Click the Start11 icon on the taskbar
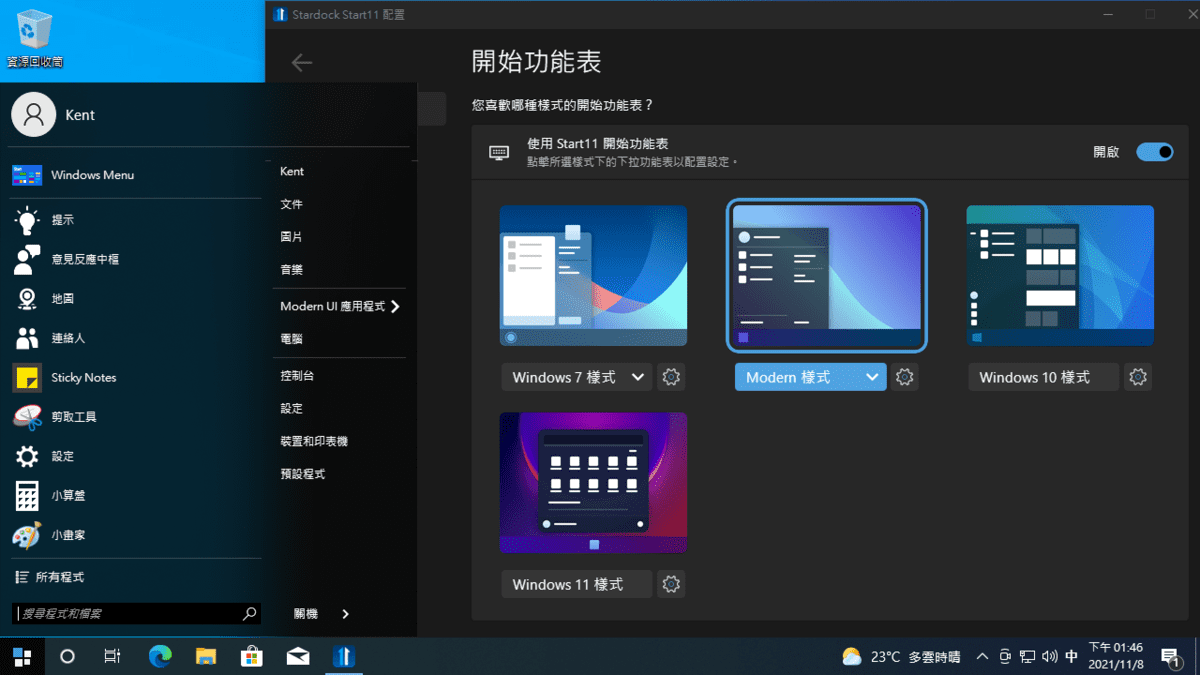 click(343, 656)
